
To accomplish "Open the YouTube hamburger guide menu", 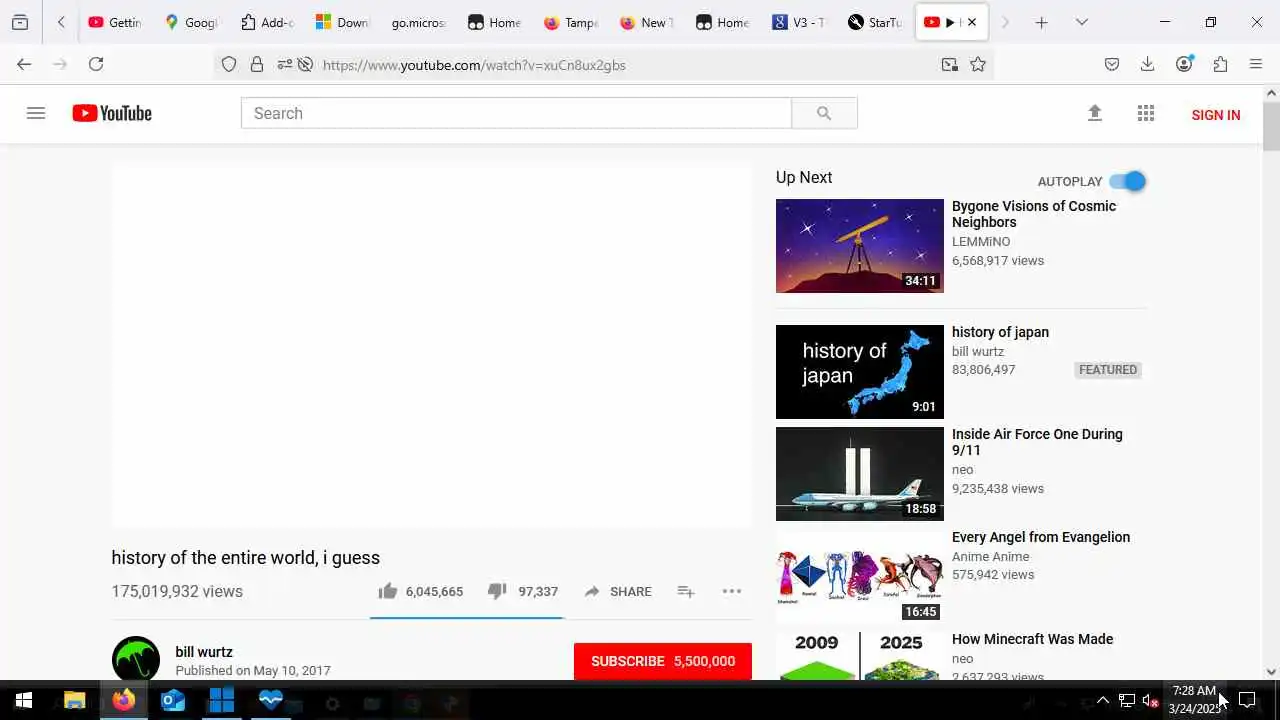I will click(x=36, y=113).
